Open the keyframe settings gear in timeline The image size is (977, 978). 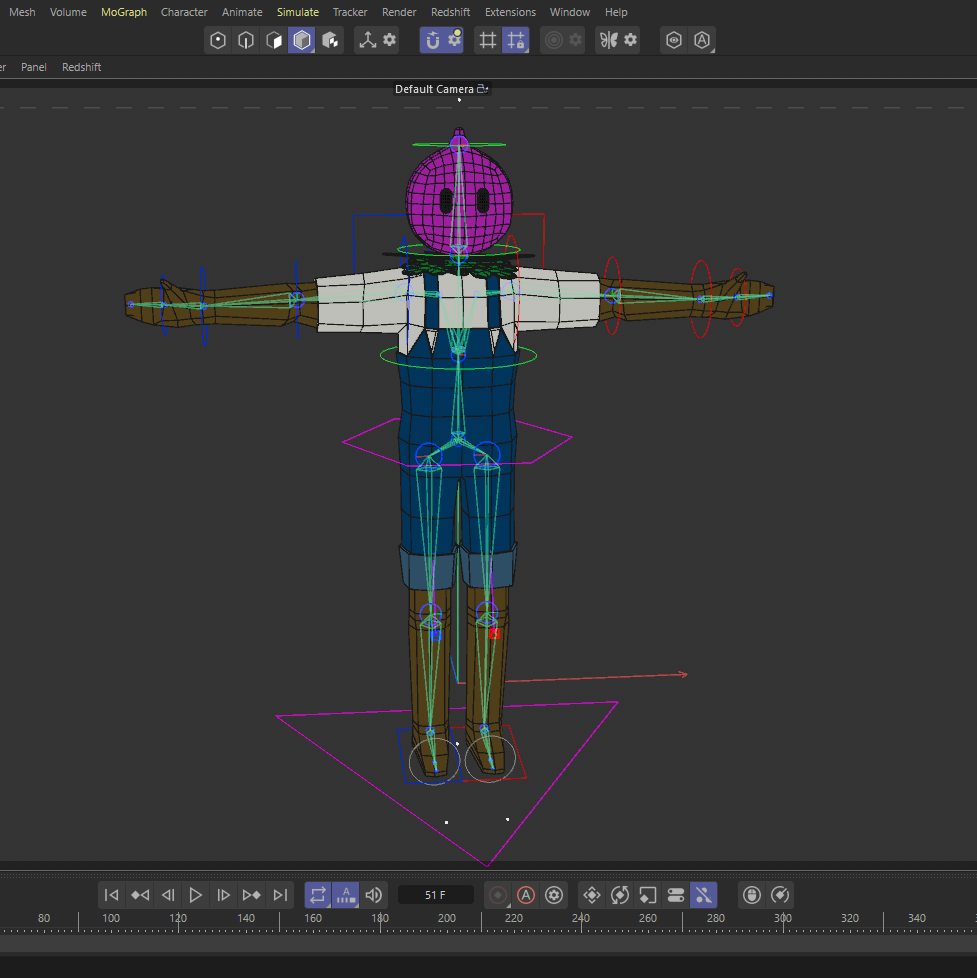tap(554, 895)
